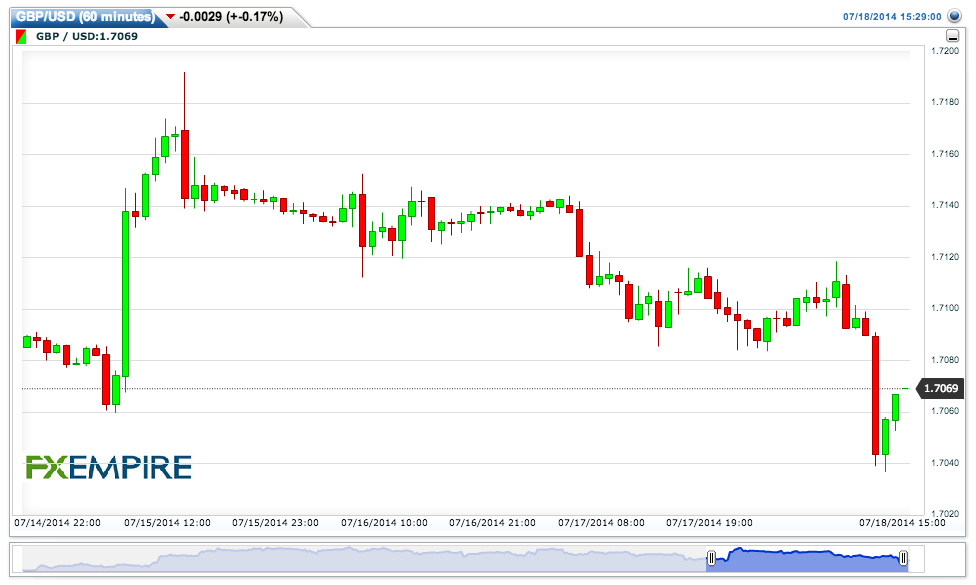
Task: Click the 1.7160 price axis label
Action: tap(944, 154)
